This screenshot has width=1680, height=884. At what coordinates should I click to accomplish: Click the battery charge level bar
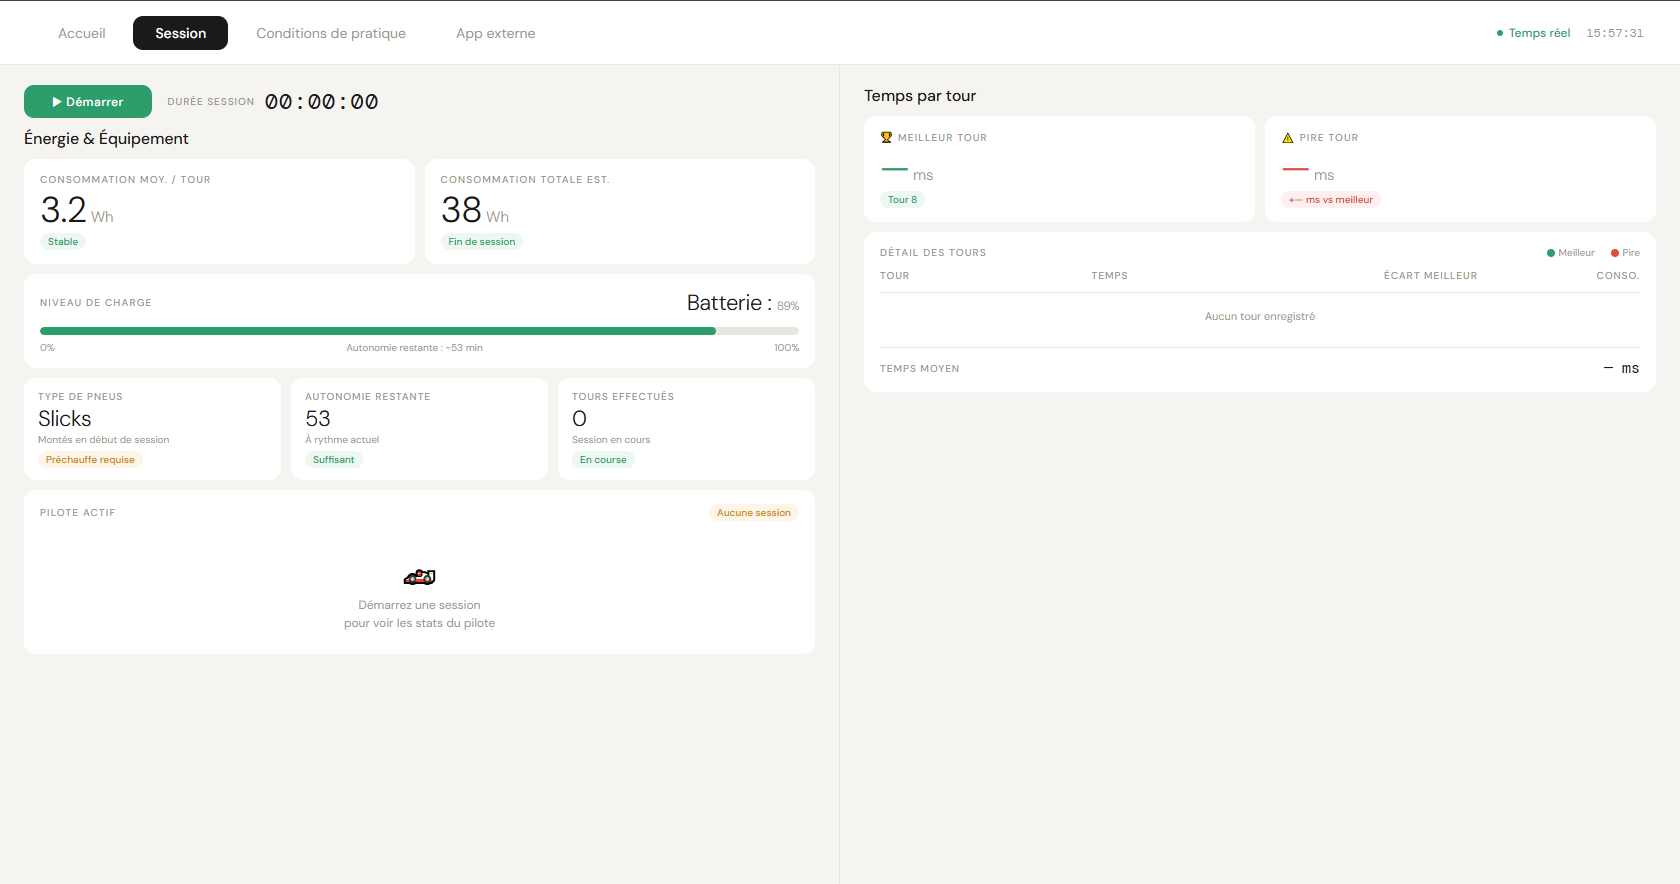click(x=419, y=331)
